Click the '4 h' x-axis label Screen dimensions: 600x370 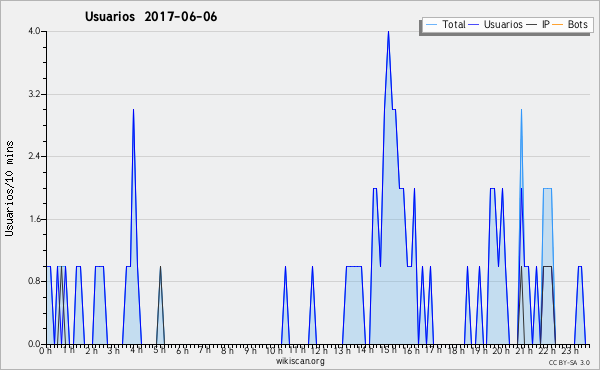137,350
